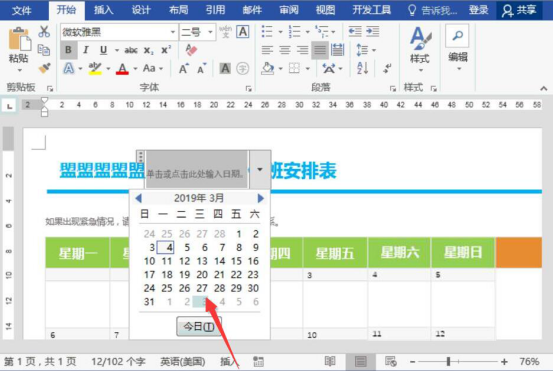The image size is (554, 372).
Task: Toggle Italic formatting
Action: tap(86, 50)
